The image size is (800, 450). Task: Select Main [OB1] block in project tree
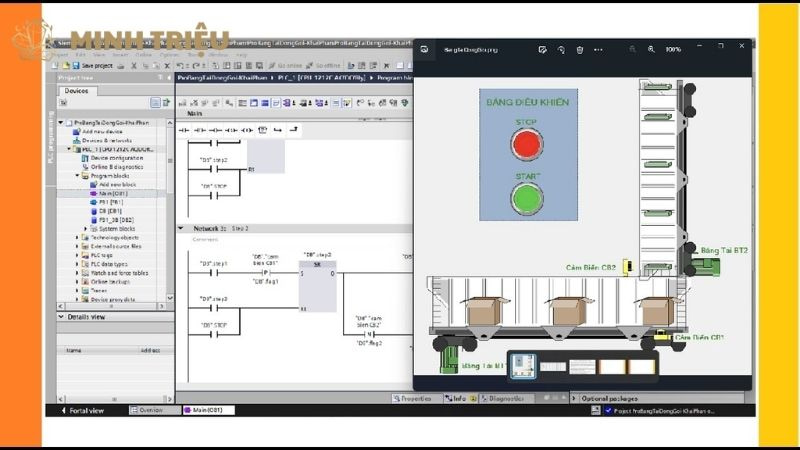(x=112, y=193)
